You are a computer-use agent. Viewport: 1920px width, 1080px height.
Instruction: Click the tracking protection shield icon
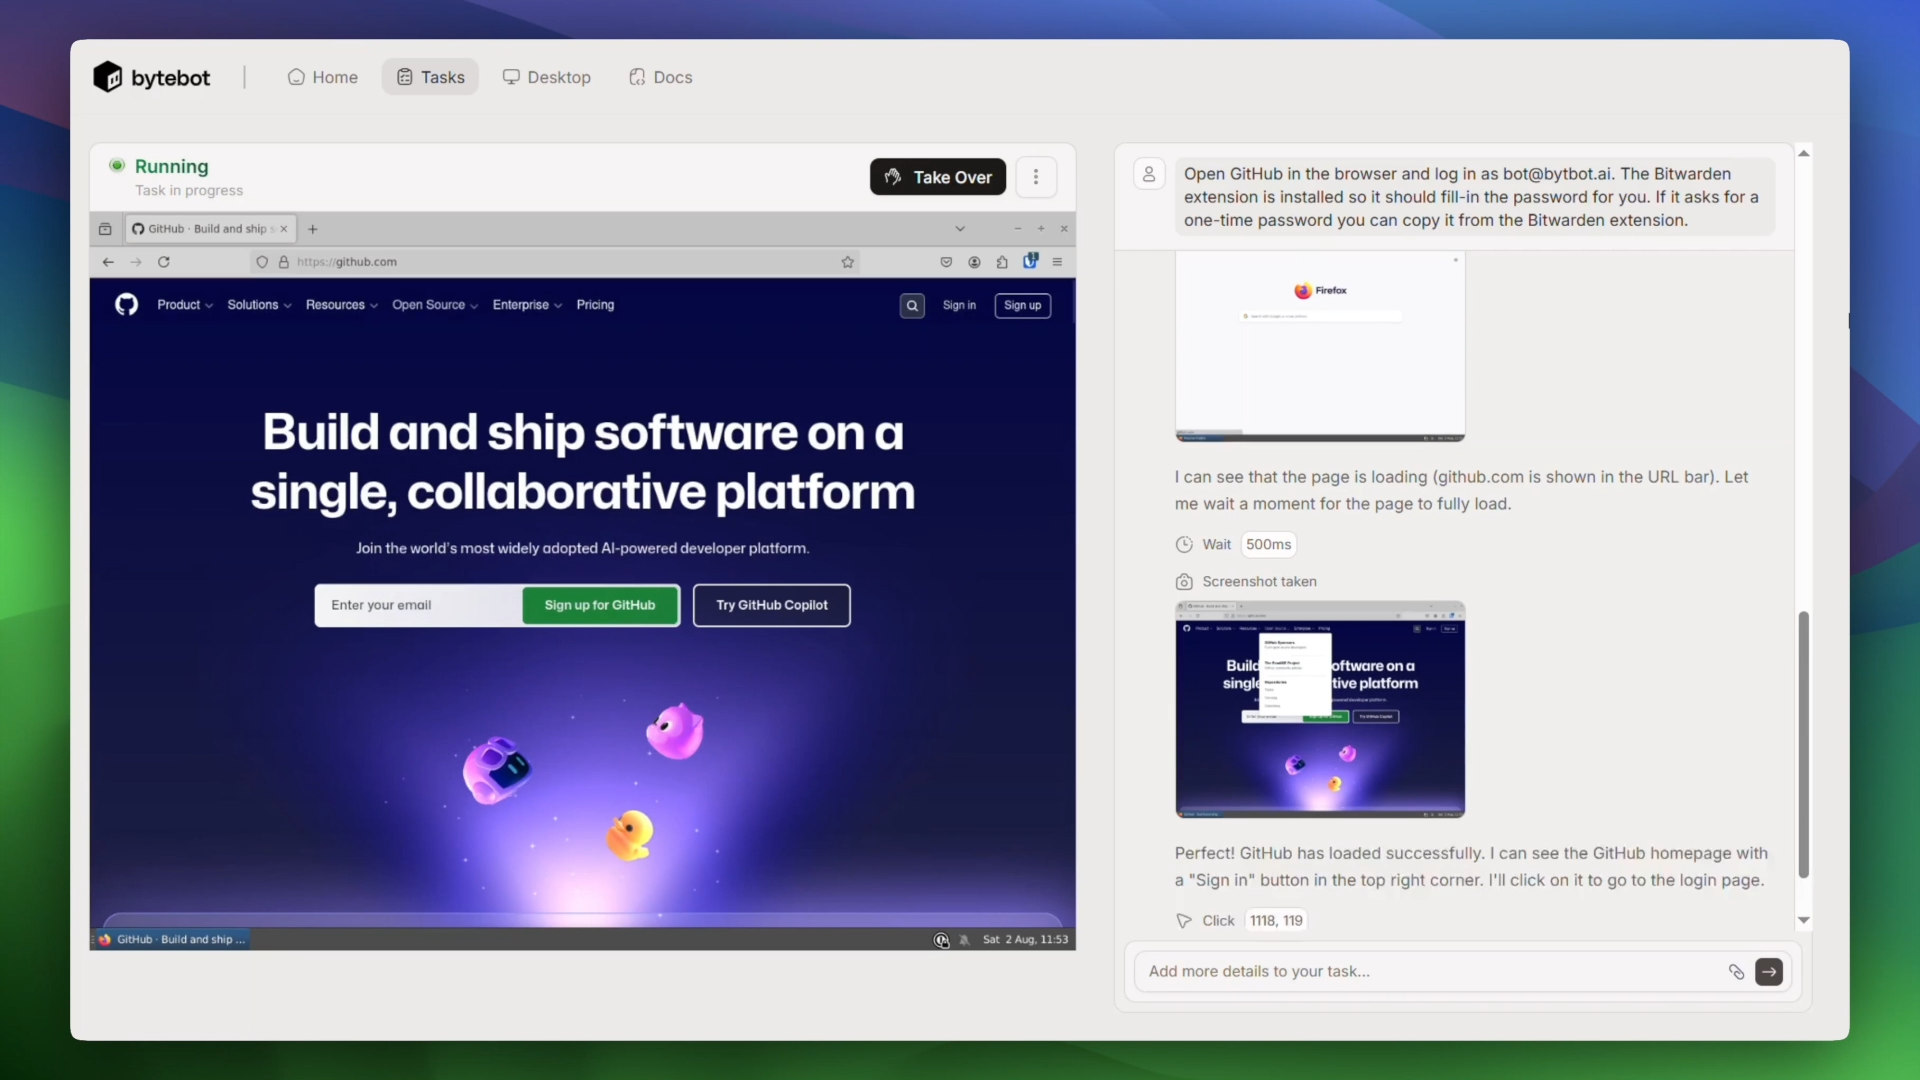[x=262, y=262]
